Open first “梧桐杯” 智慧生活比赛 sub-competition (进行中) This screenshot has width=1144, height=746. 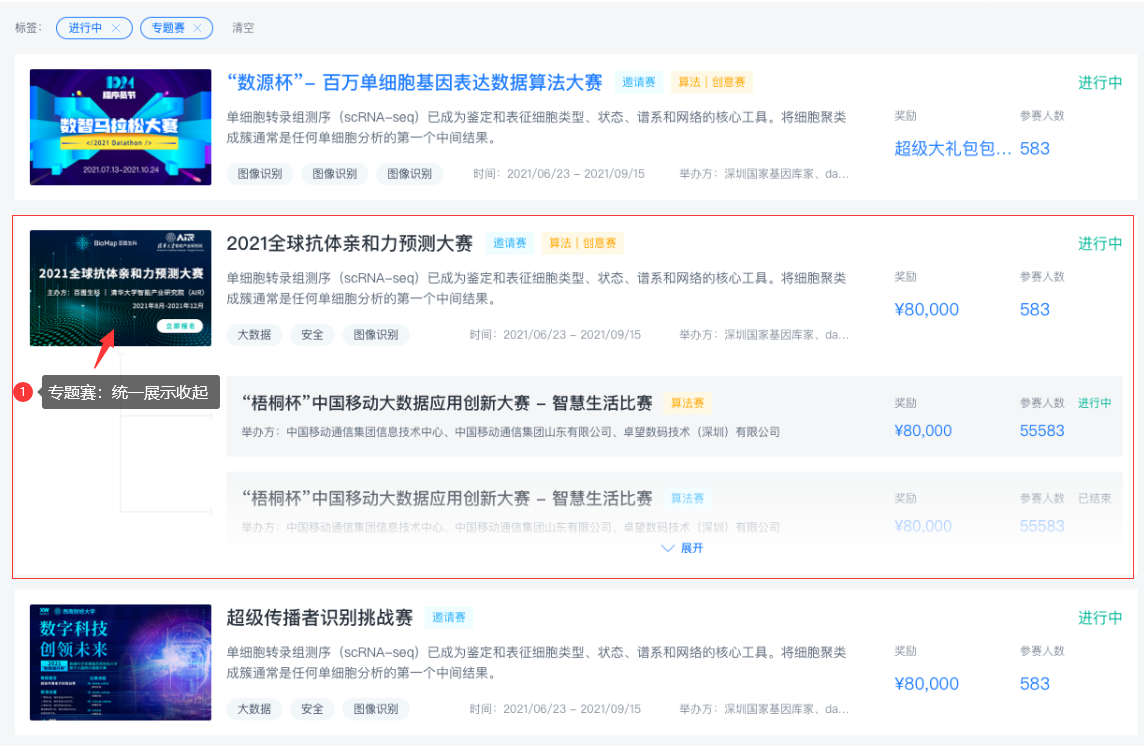point(674,416)
